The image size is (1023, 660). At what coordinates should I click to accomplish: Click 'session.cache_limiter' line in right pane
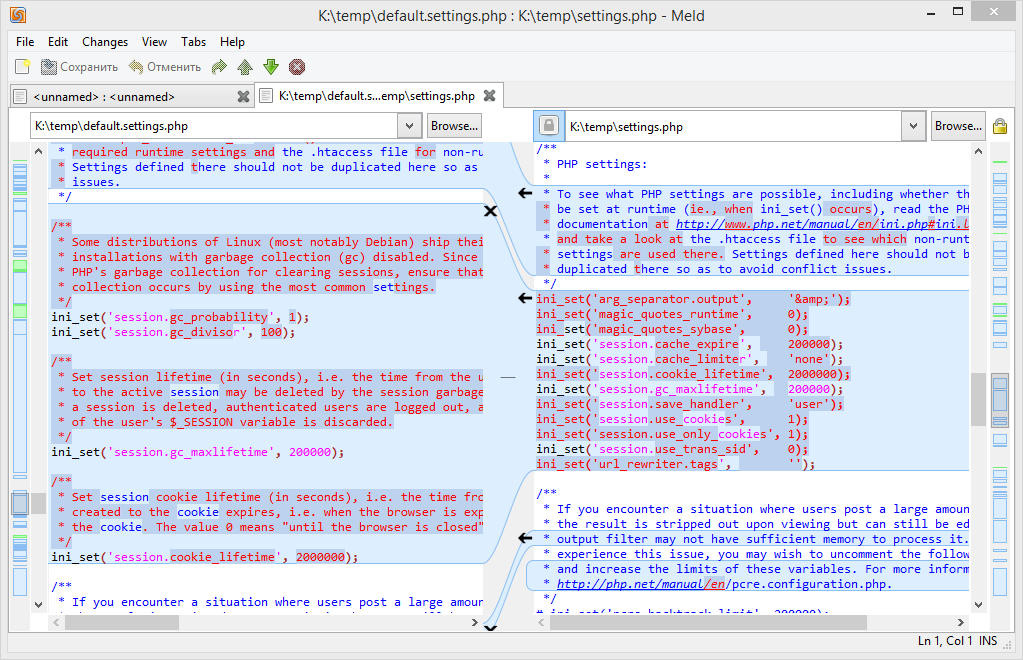tap(690, 359)
